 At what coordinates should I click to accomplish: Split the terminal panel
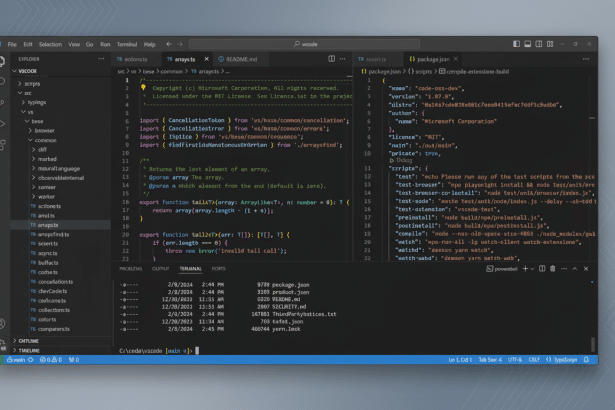(x=542, y=269)
